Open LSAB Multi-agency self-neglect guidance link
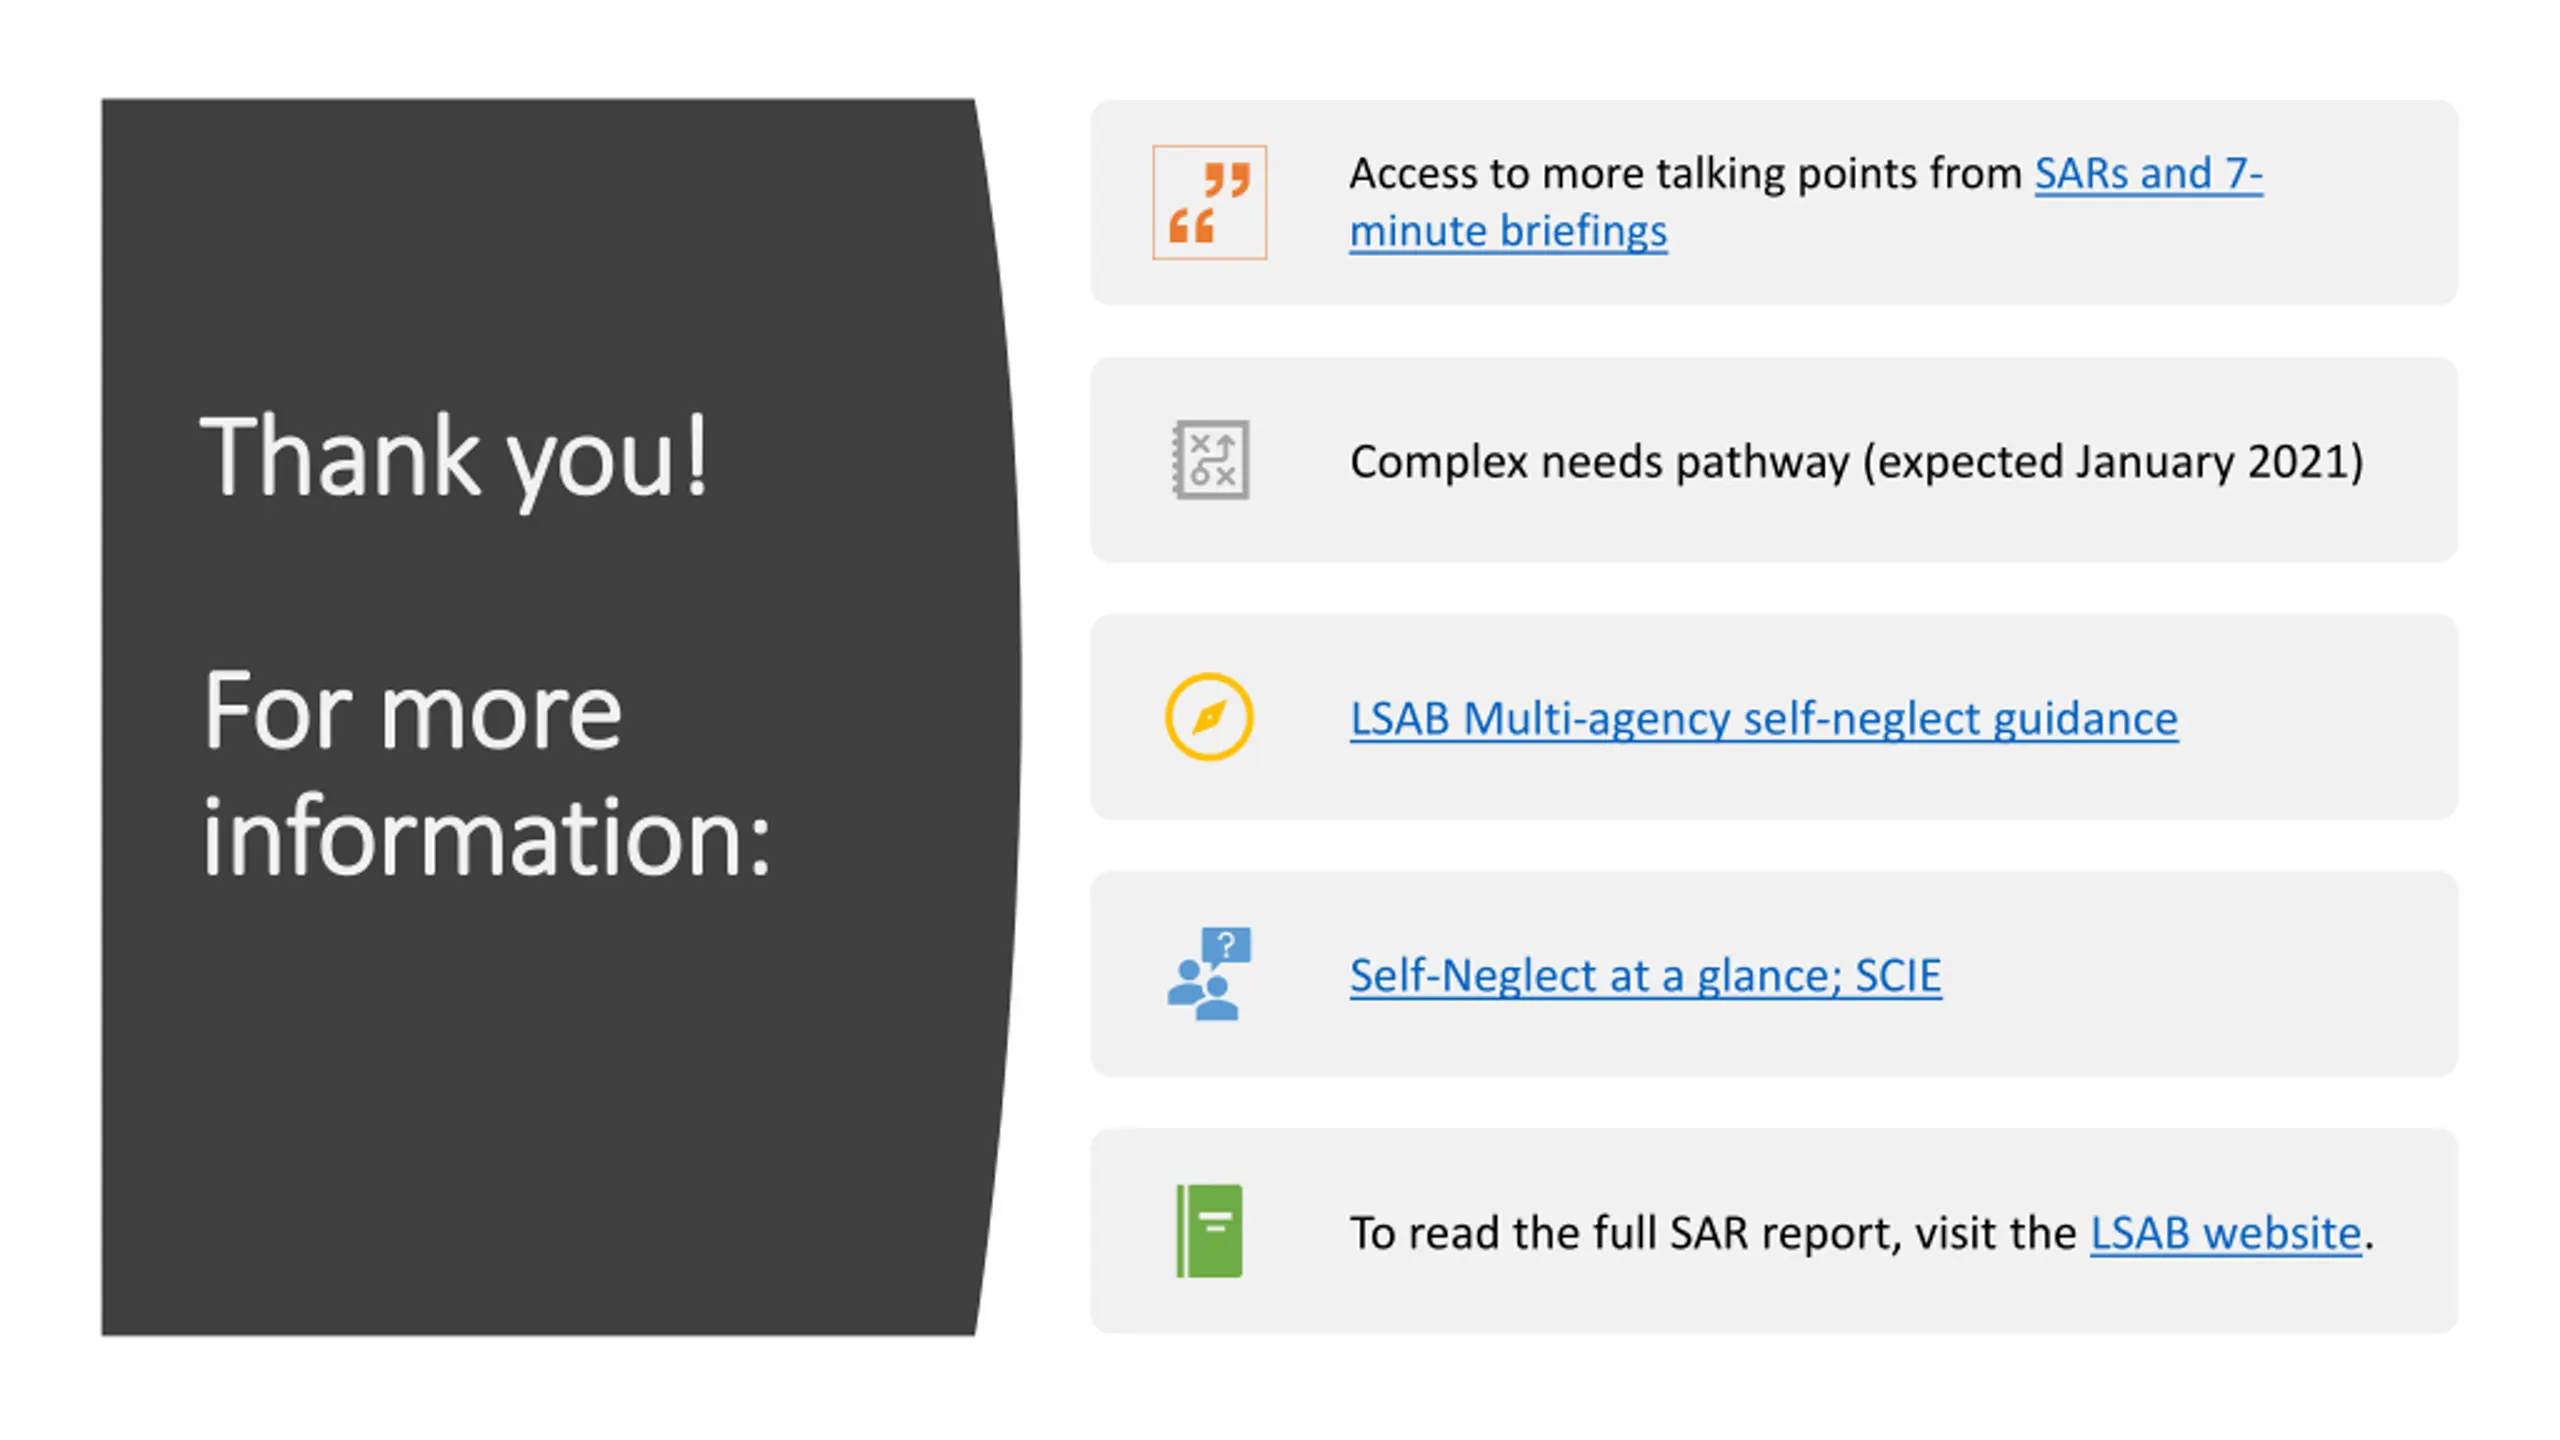The width and height of the screenshot is (2560, 1440). click(1764, 718)
